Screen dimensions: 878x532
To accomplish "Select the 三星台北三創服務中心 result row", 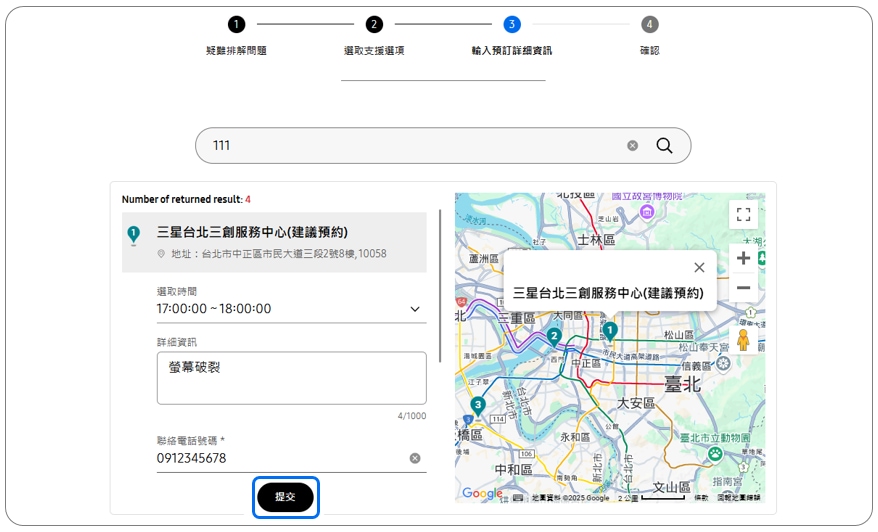I will point(274,242).
